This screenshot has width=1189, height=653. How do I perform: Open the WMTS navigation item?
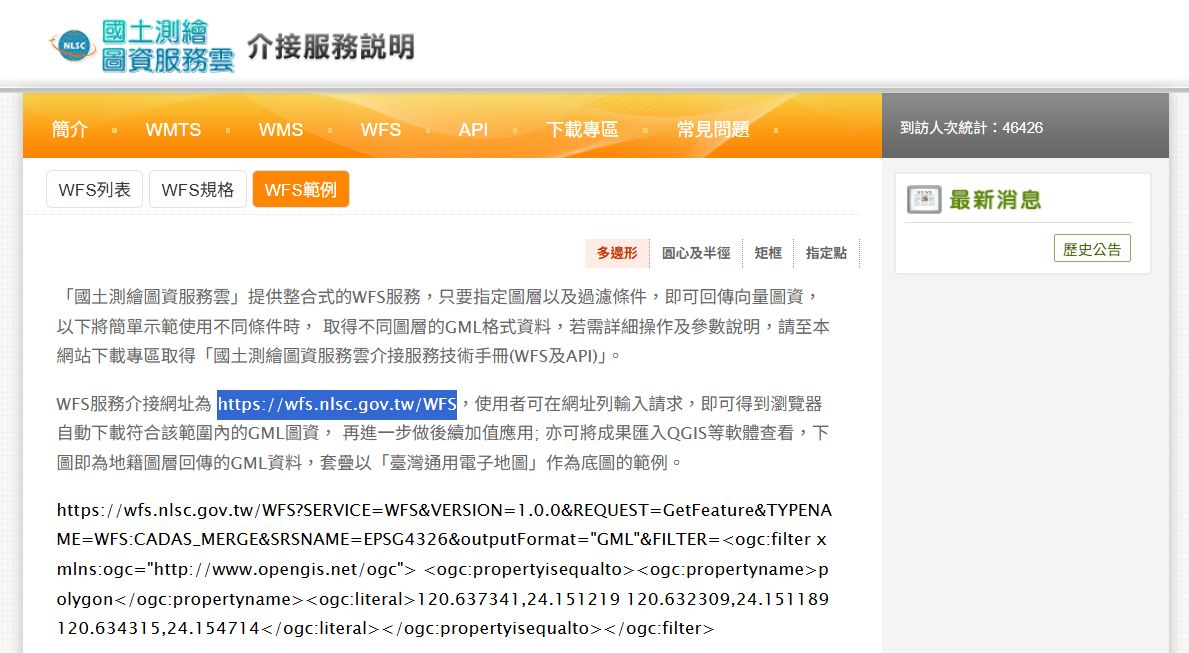173,130
